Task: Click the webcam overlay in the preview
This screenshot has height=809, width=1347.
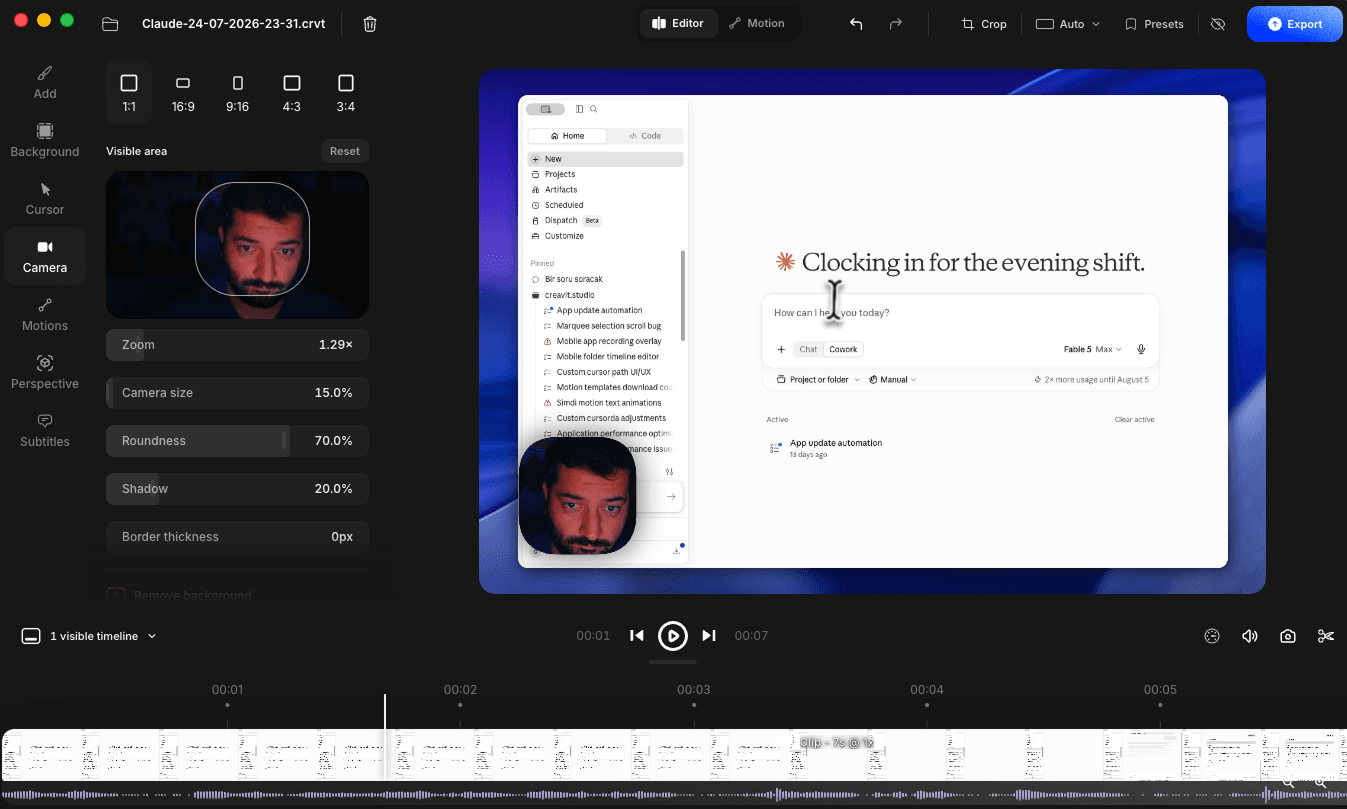Action: tap(578, 495)
